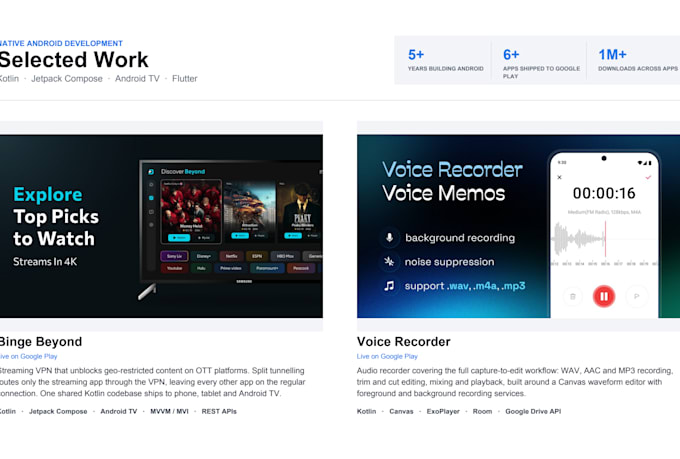Click the Medium(FM Radio) quality label
This screenshot has width=680, height=459.
pyautogui.click(x=604, y=212)
